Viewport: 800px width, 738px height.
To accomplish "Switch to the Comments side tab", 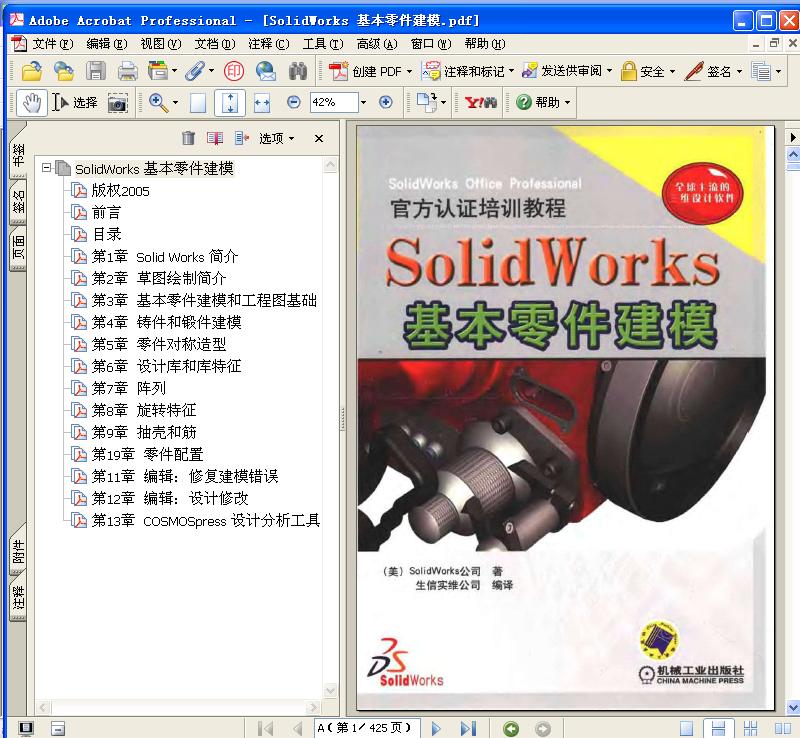I will pyautogui.click(x=18, y=598).
